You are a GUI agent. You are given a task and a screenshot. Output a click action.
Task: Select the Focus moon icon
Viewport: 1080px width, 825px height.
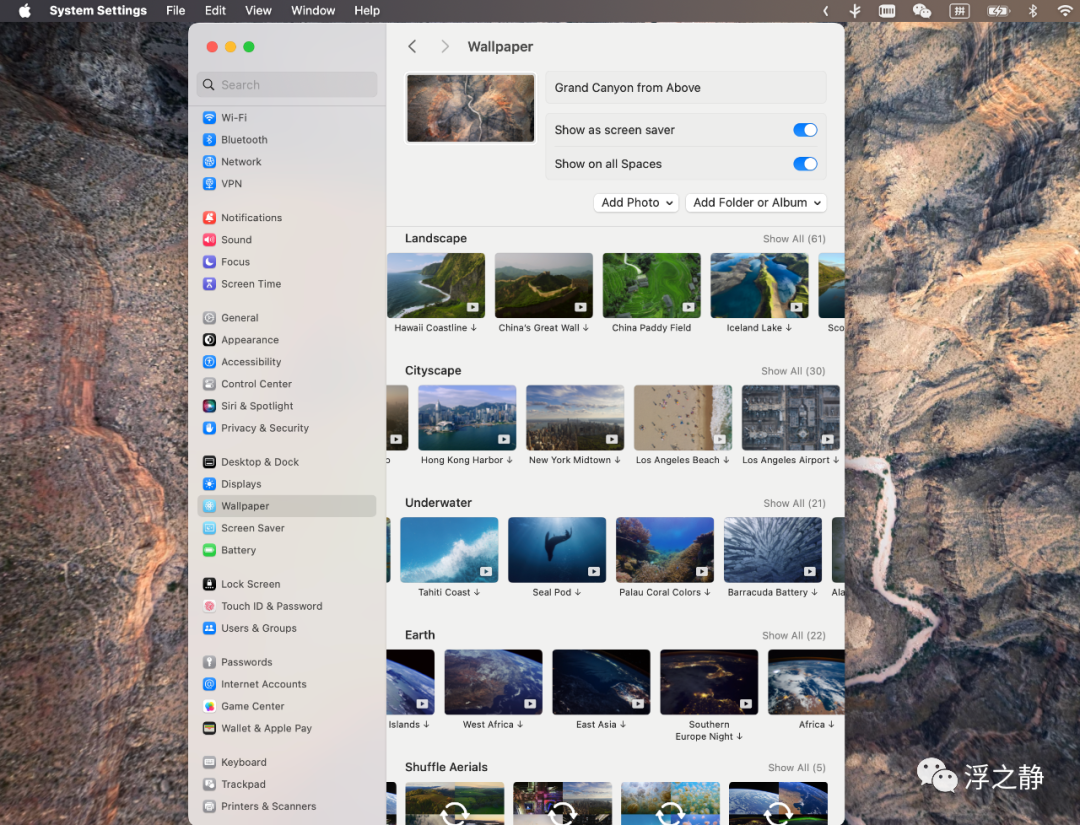coord(209,262)
